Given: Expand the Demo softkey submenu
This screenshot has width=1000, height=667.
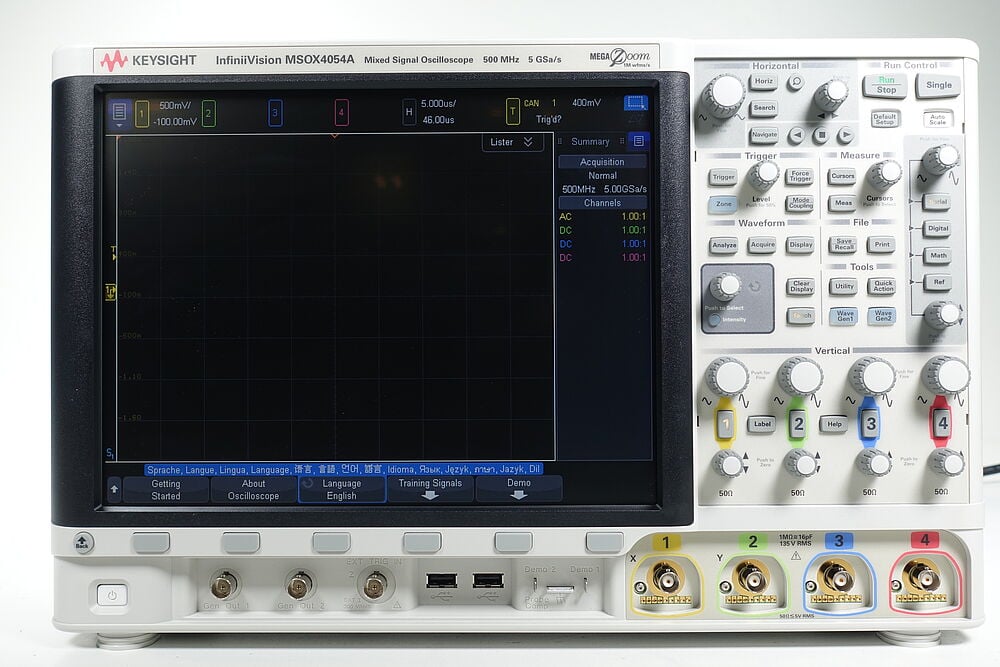Looking at the screenshot, I should (x=519, y=489).
